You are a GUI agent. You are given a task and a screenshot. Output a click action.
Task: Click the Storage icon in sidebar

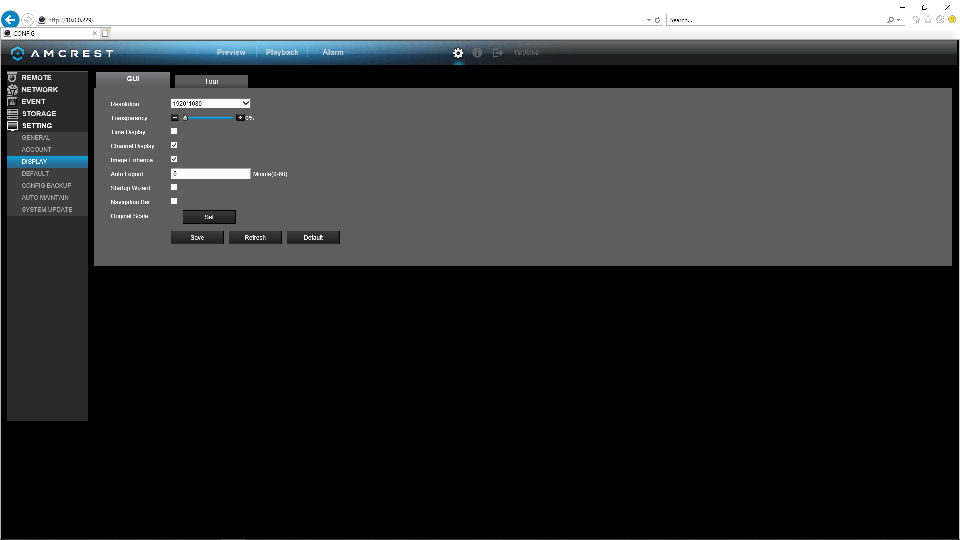12,113
